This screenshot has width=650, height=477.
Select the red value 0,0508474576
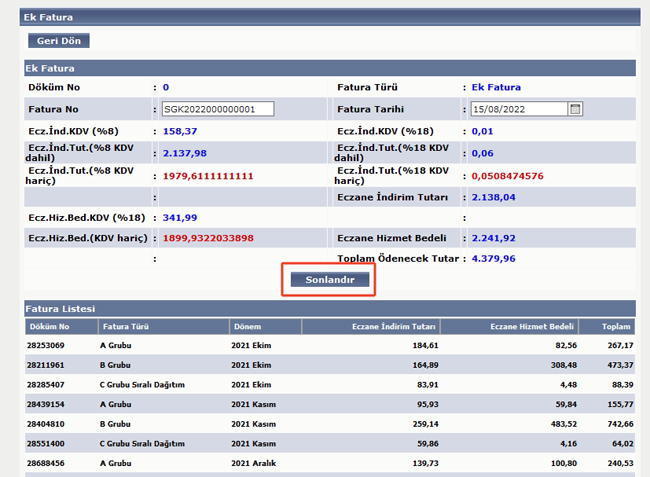click(x=507, y=176)
